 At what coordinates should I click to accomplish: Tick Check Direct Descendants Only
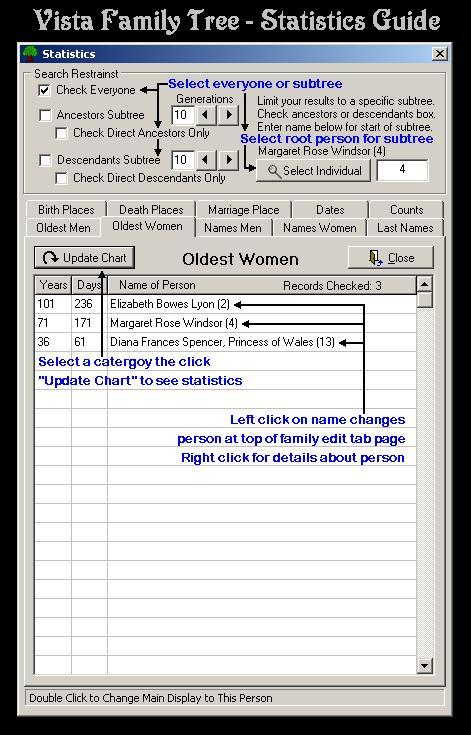(61, 178)
